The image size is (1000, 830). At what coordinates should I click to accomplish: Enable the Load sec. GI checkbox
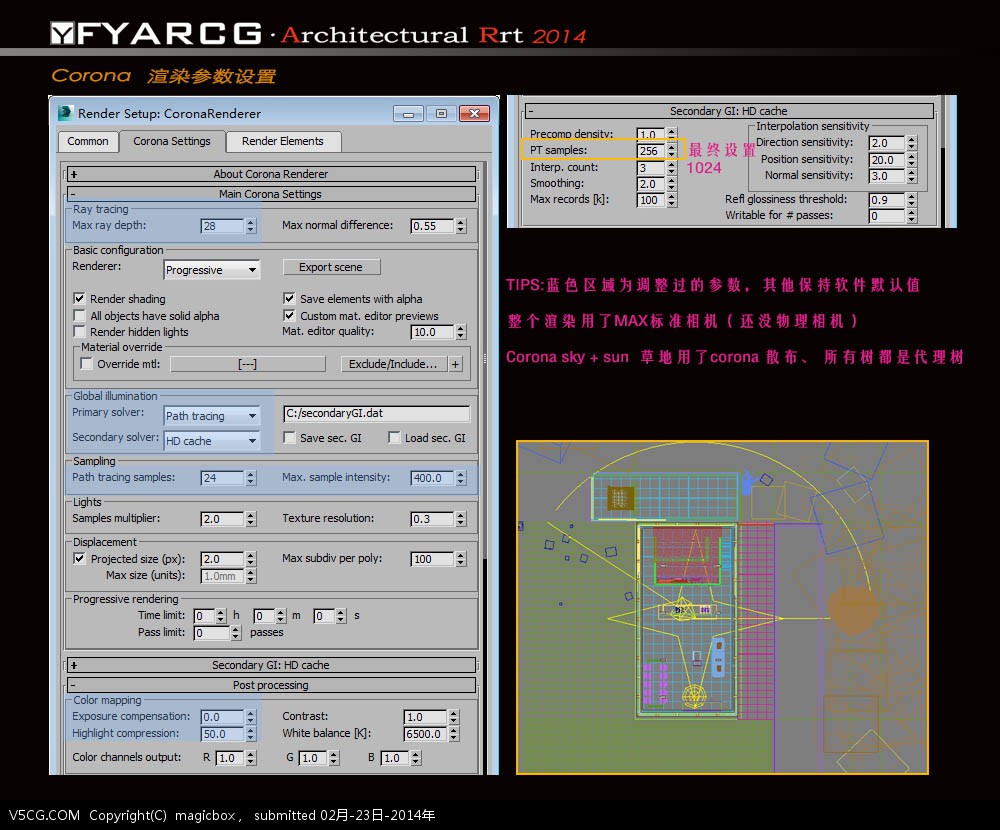tap(394, 438)
